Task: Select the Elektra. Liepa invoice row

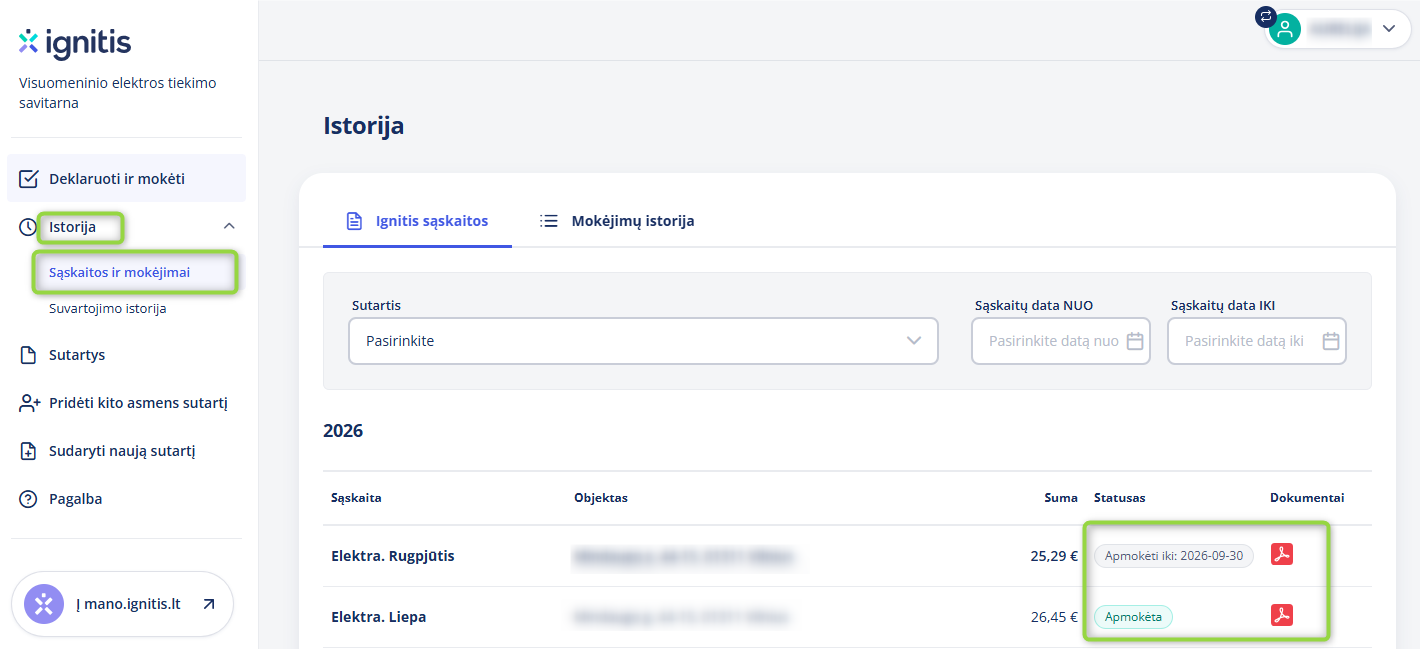Action: pos(847,617)
